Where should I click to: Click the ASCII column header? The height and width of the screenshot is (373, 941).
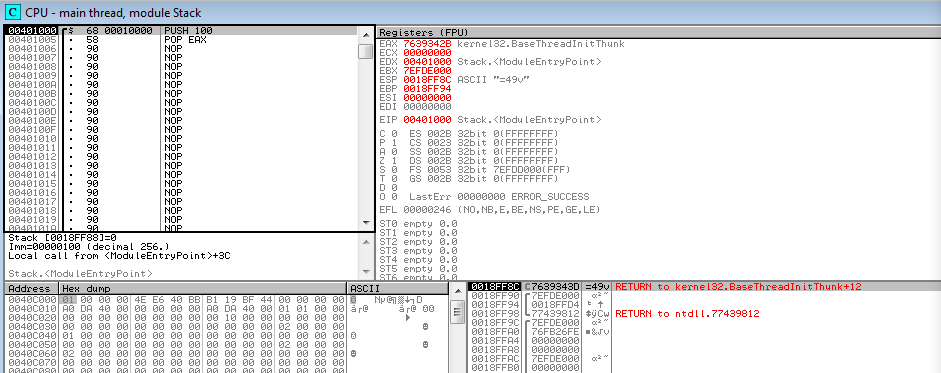[397, 288]
